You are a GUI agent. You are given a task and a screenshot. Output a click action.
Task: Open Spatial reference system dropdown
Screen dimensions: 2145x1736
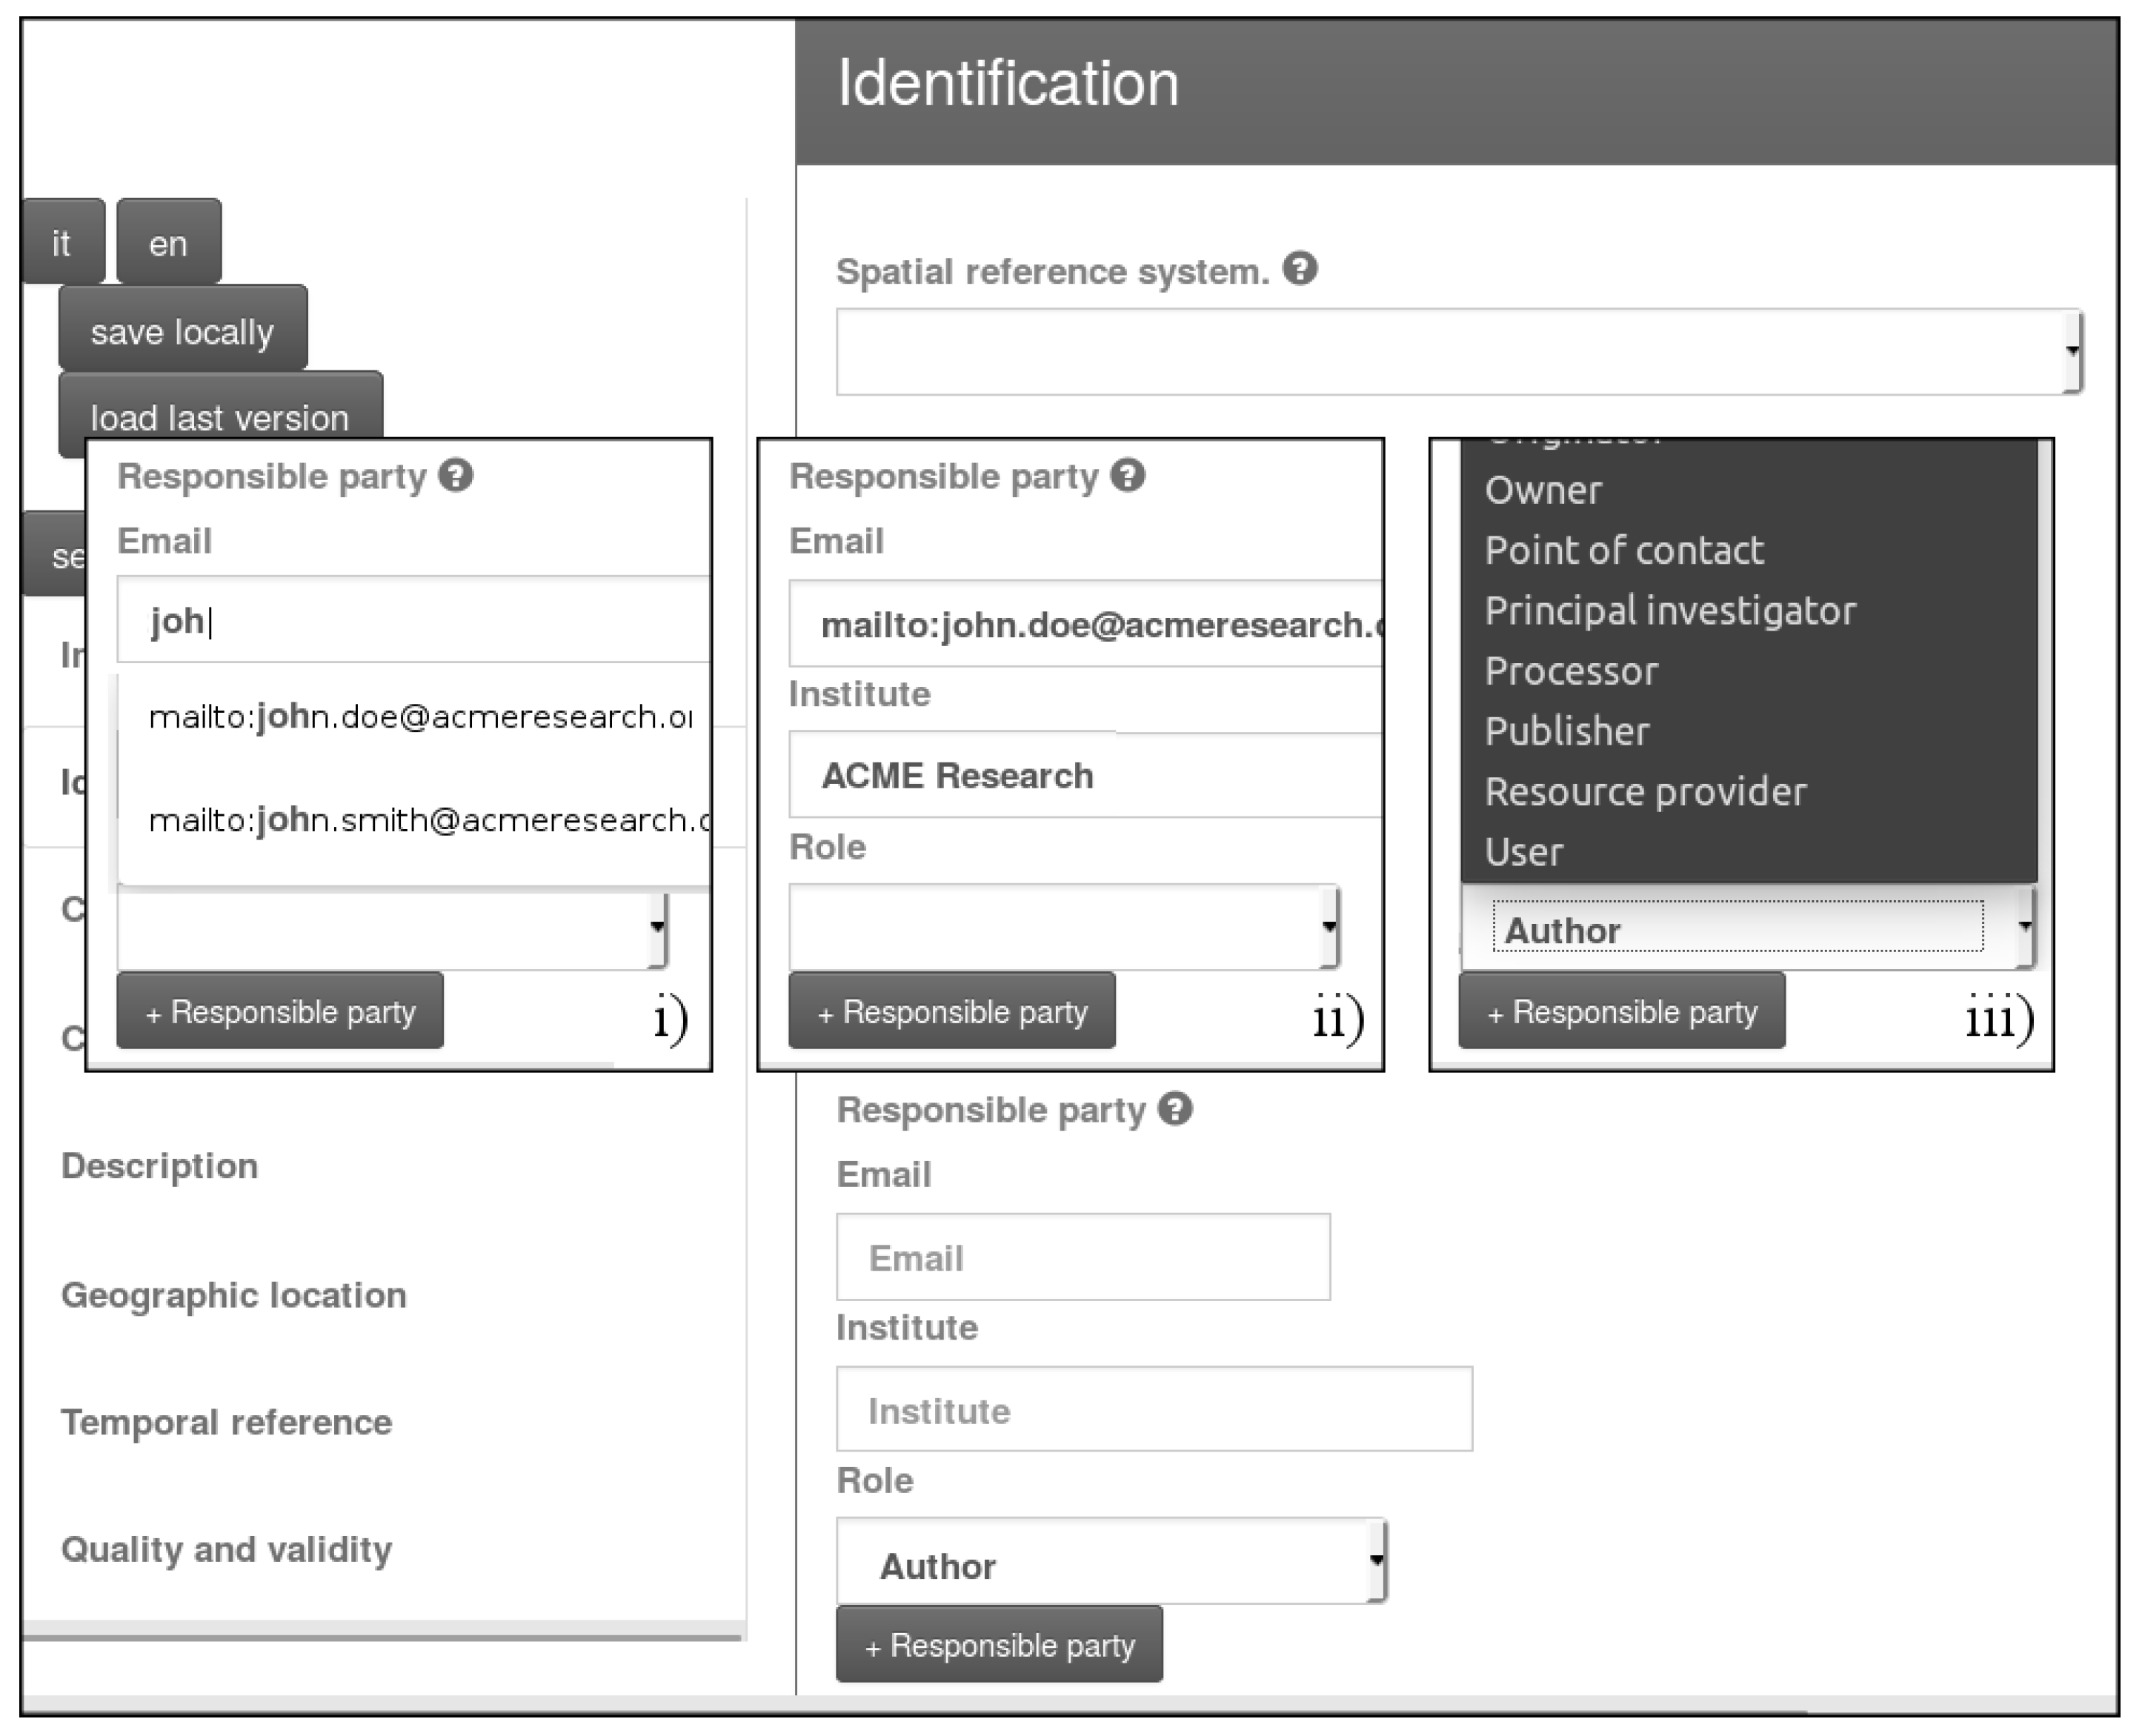pos(1459,351)
